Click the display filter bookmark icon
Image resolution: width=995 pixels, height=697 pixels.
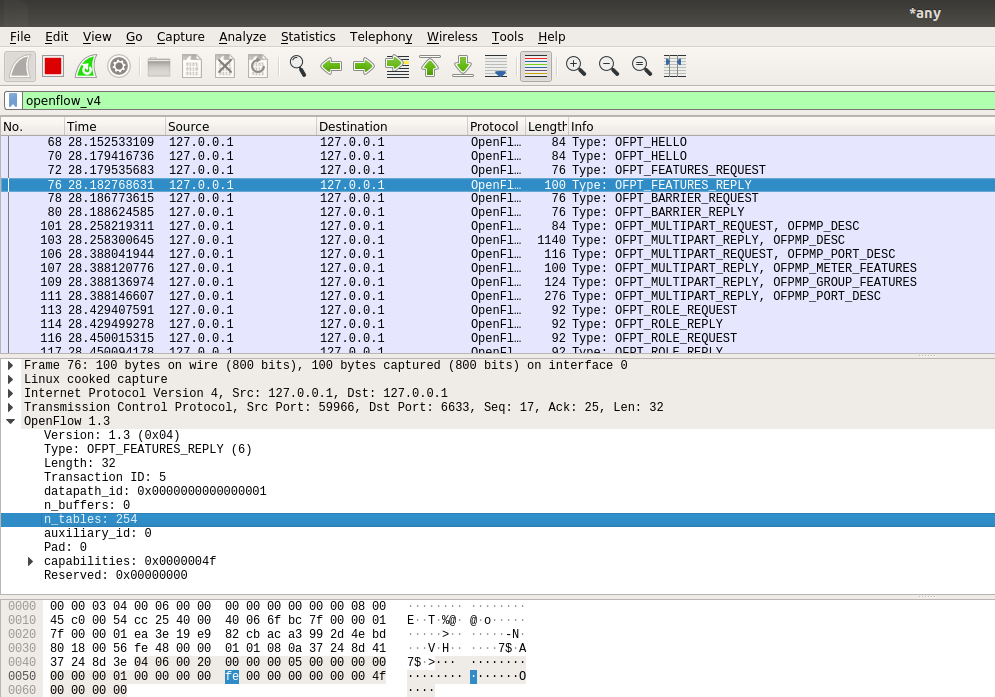[x=12, y=100]
